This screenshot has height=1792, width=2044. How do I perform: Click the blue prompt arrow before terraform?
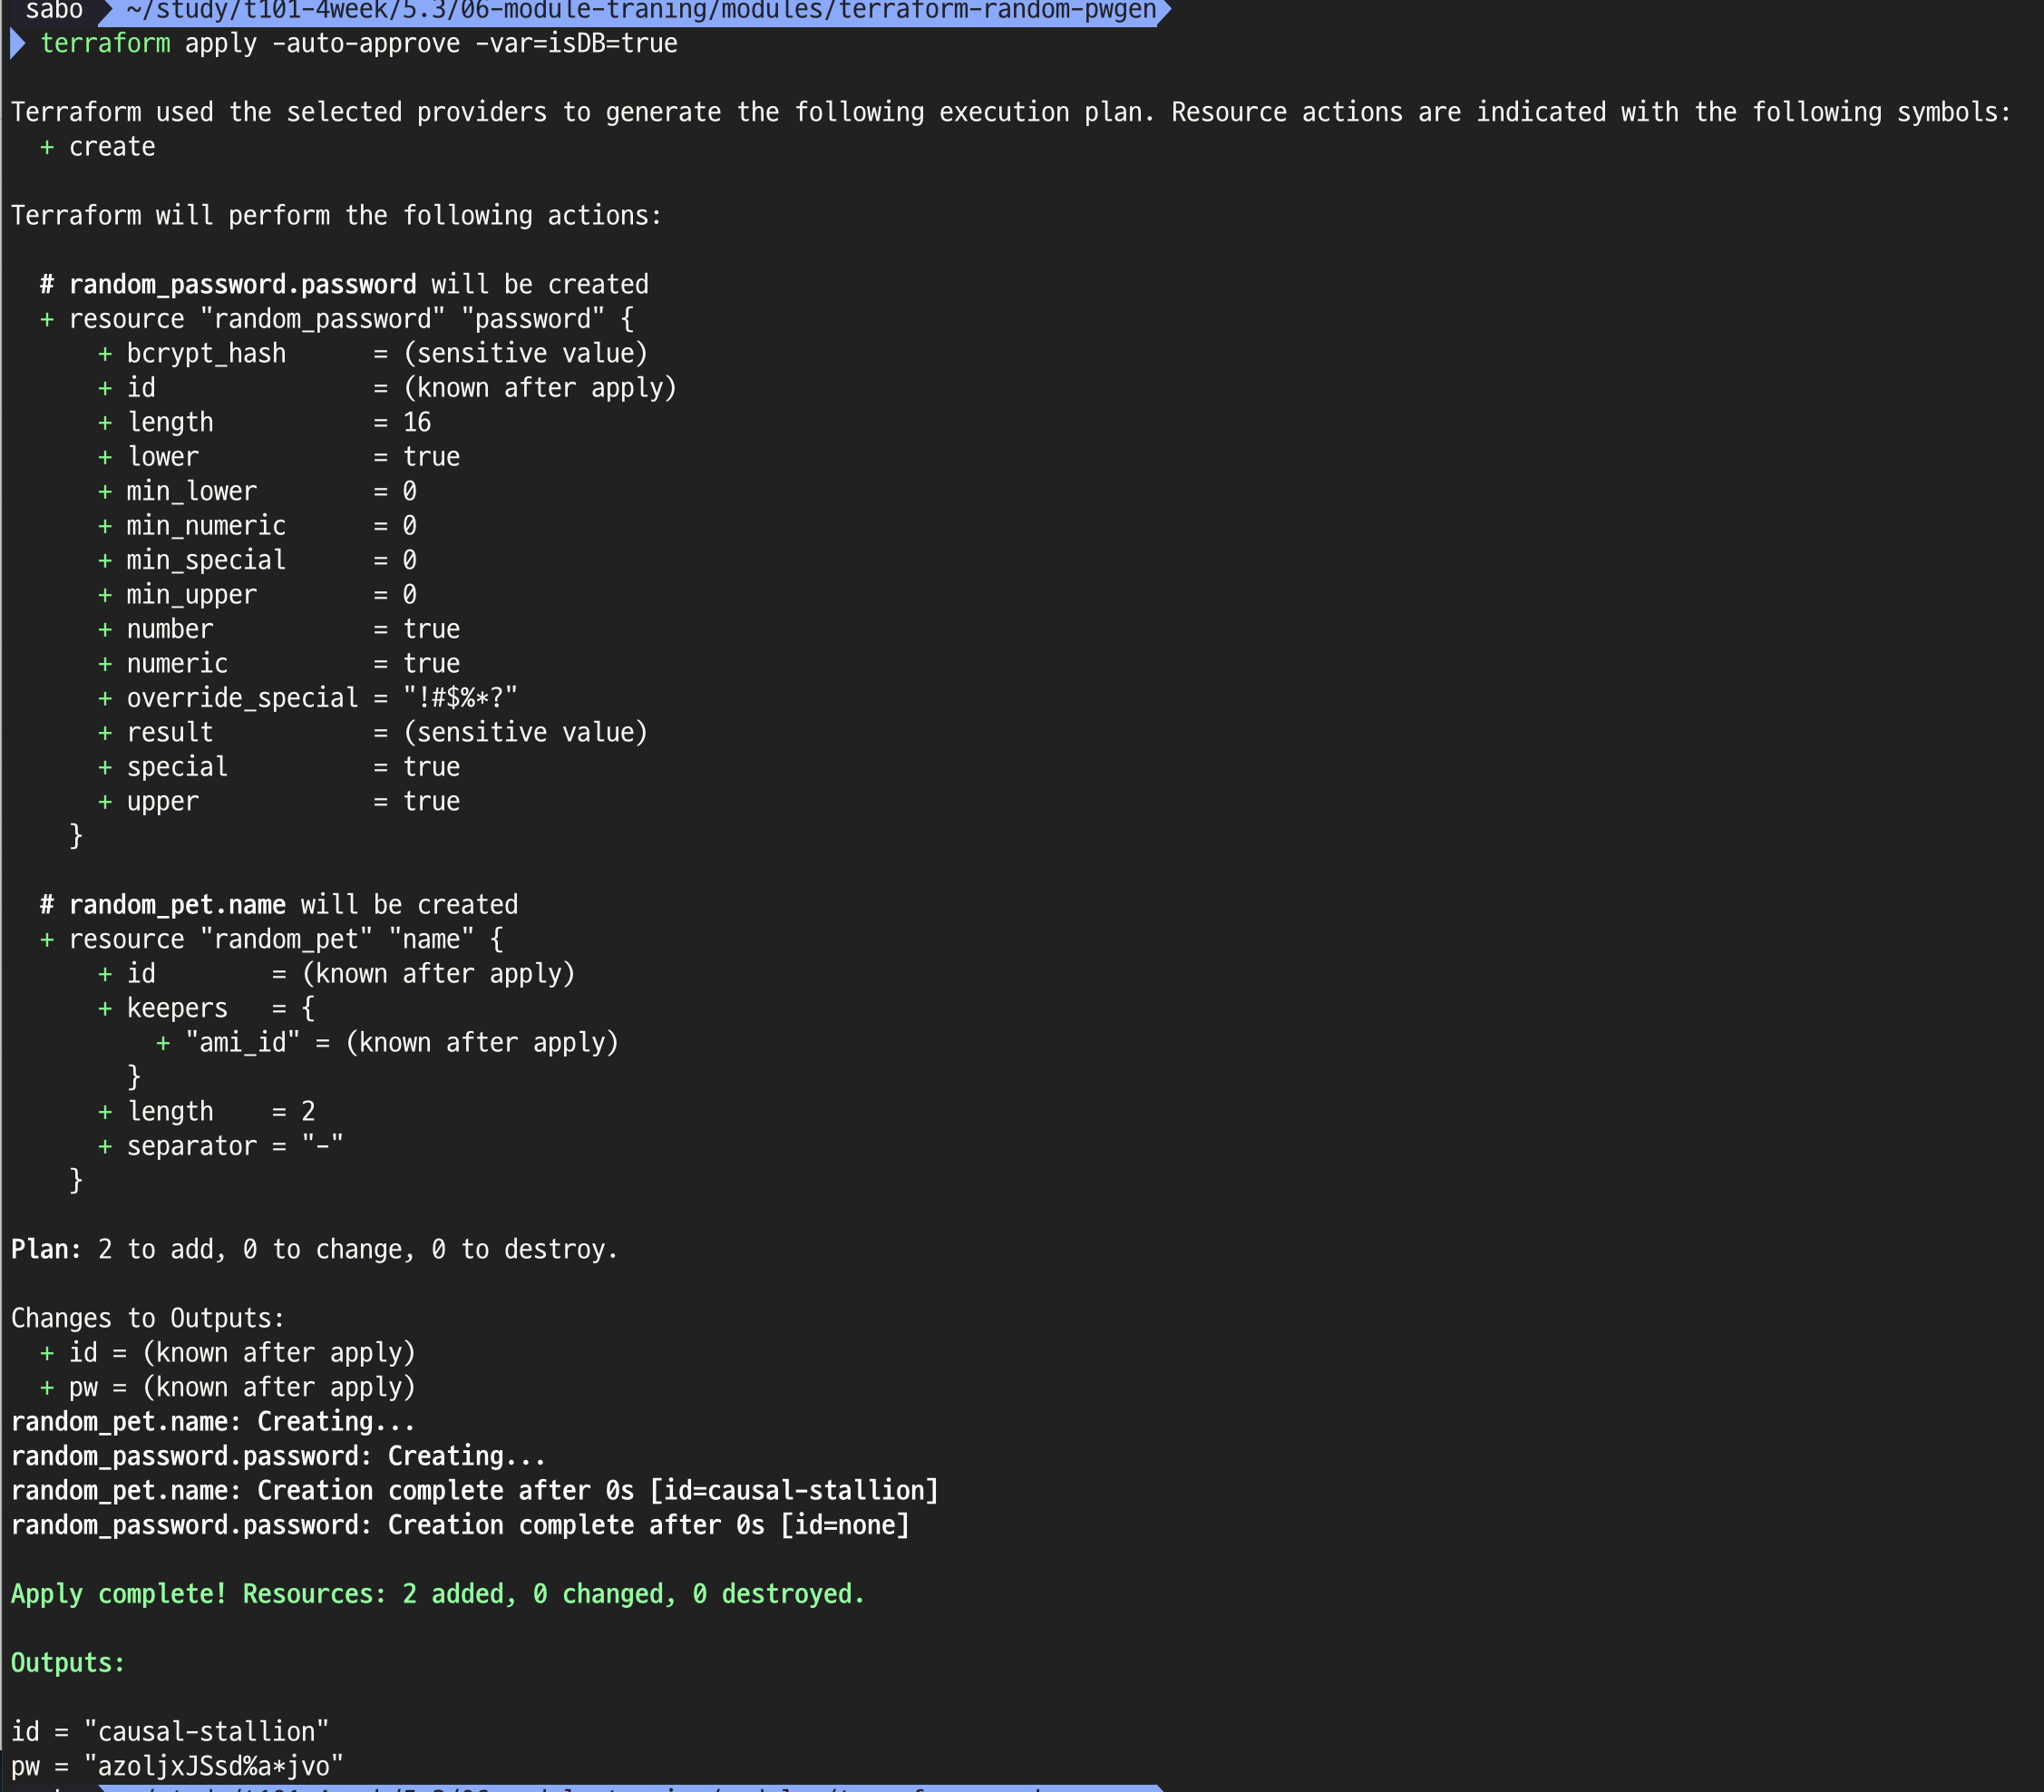(17, 44)
